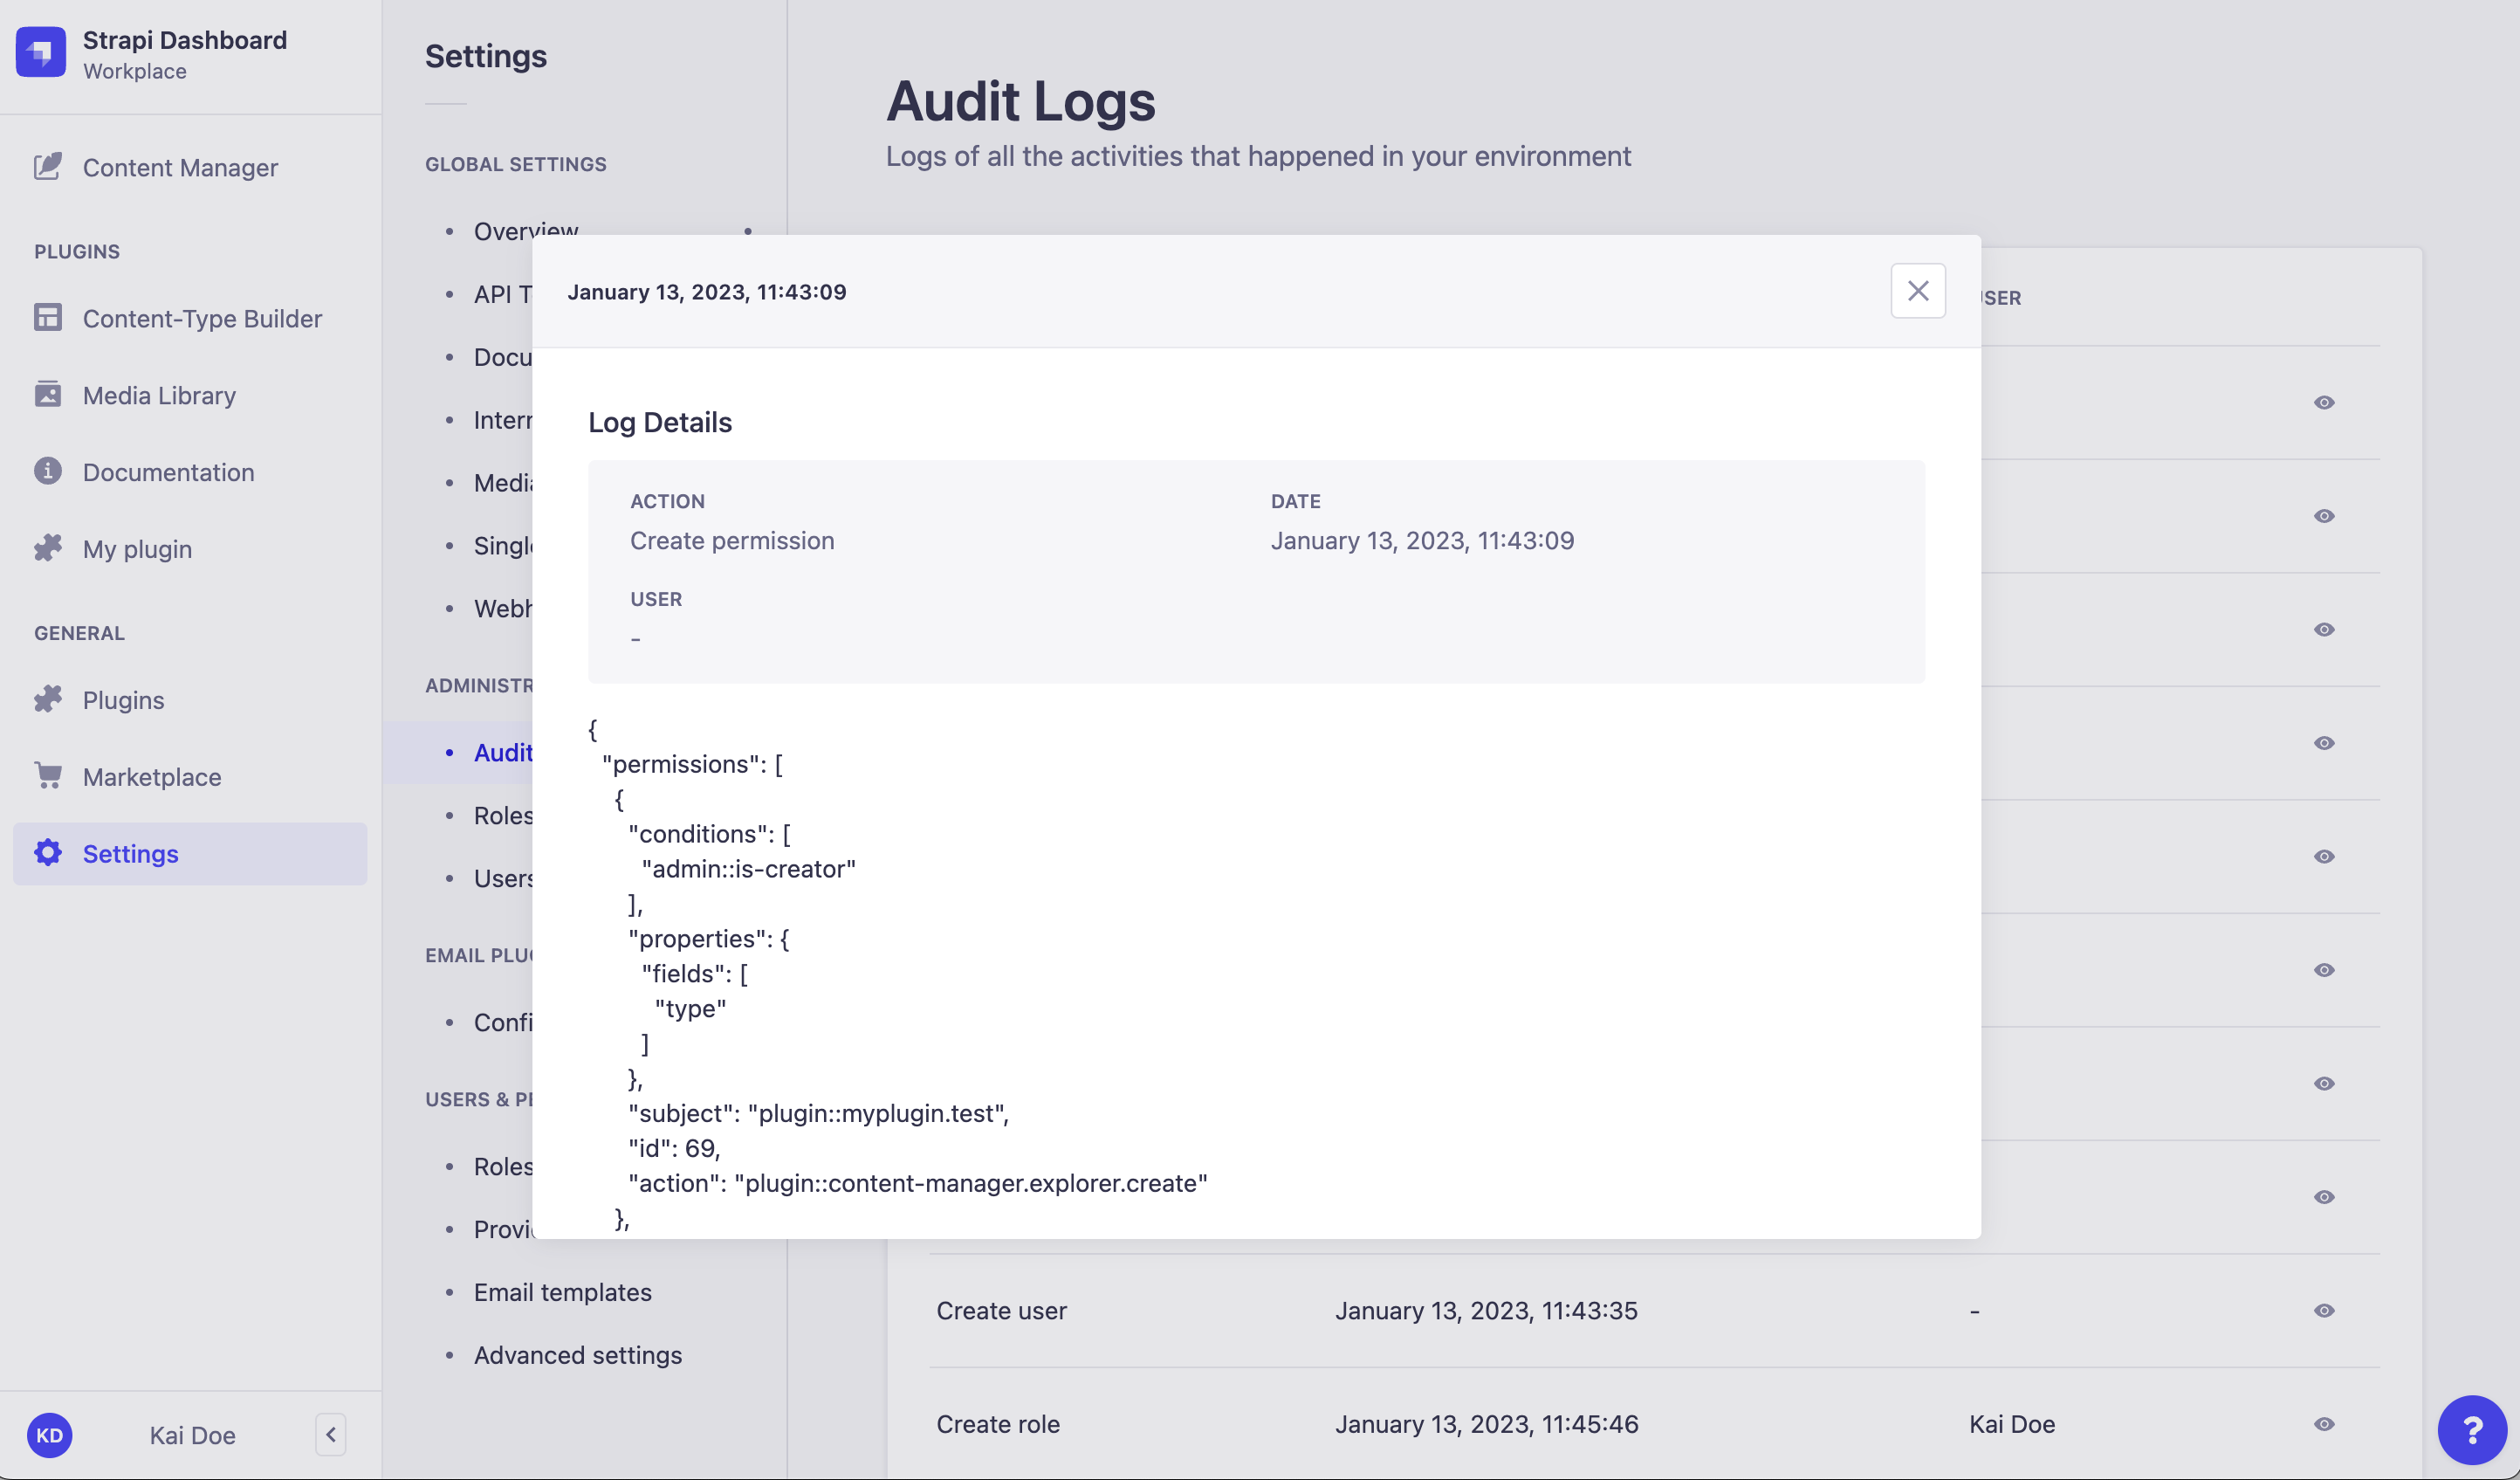The image size is (2520, 1480).
Task: Open the Media Library
Action: 158,395
